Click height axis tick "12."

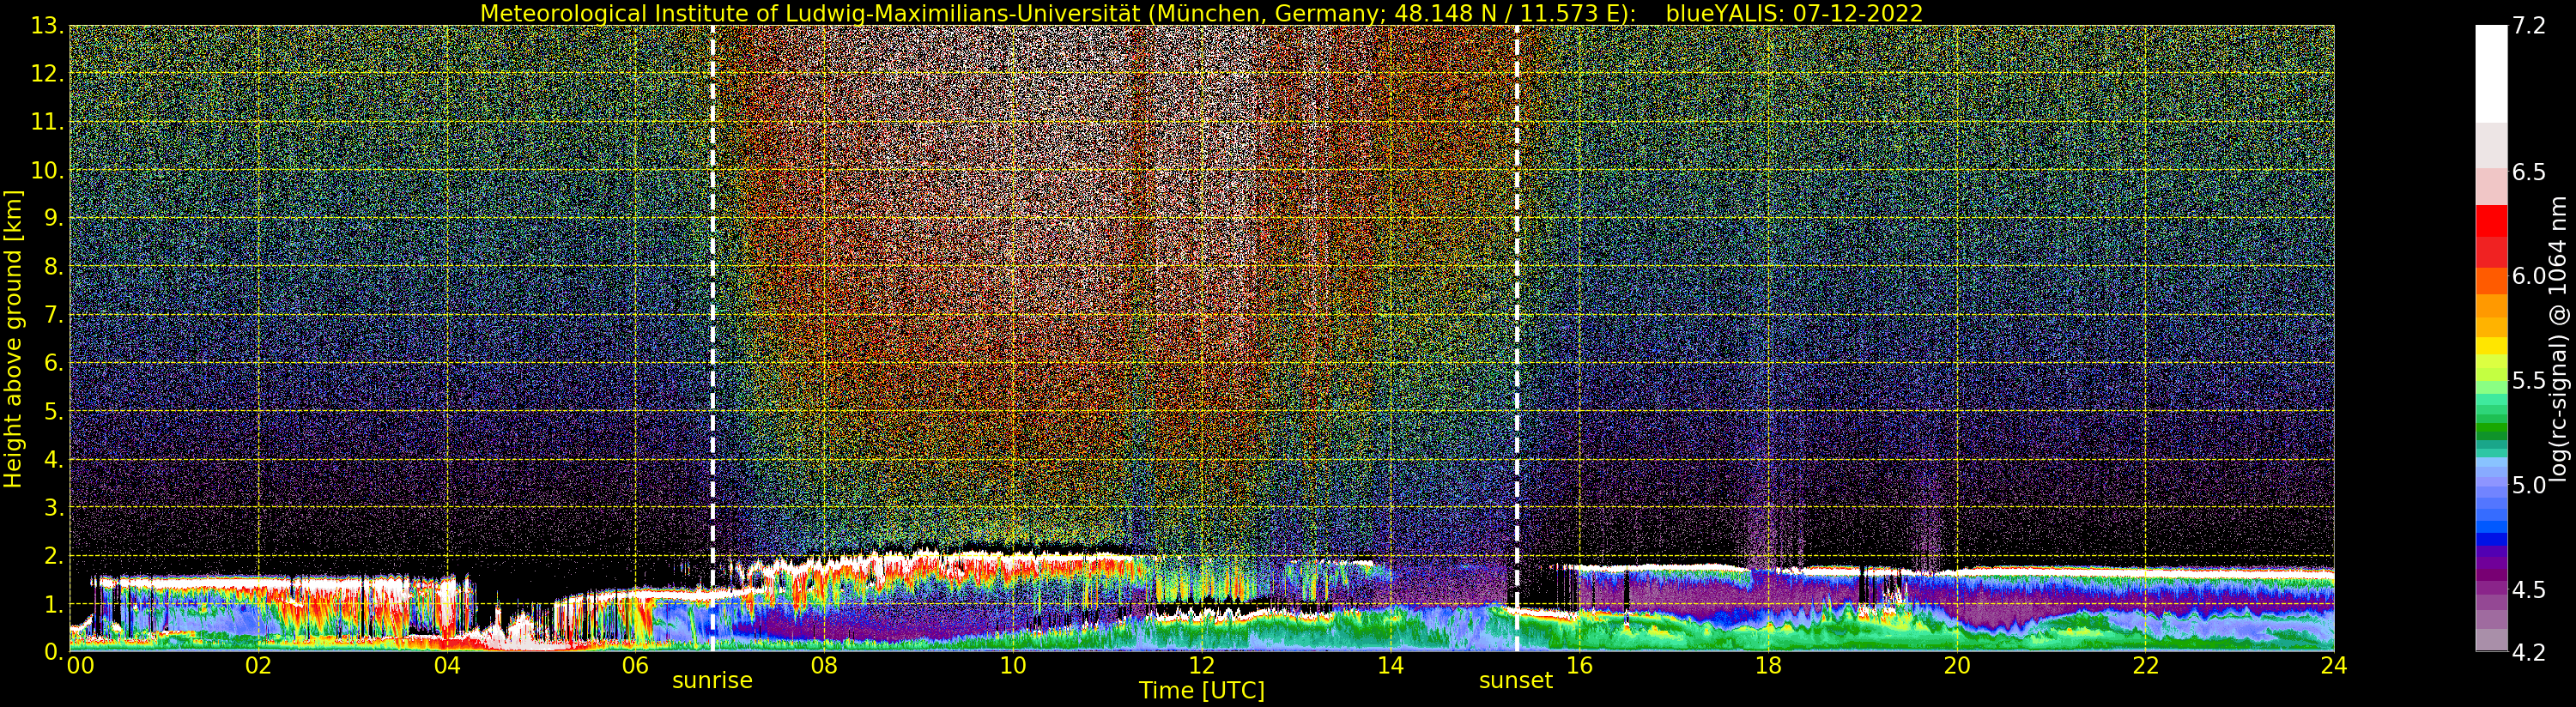coord(48,74)
